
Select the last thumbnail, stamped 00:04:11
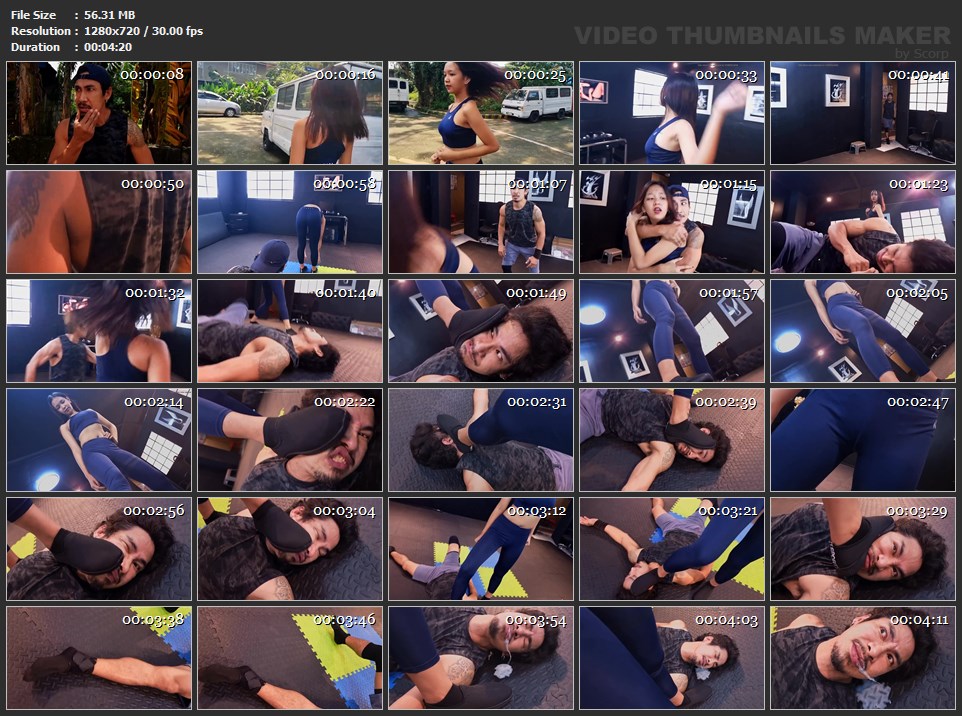coord(863,658)
